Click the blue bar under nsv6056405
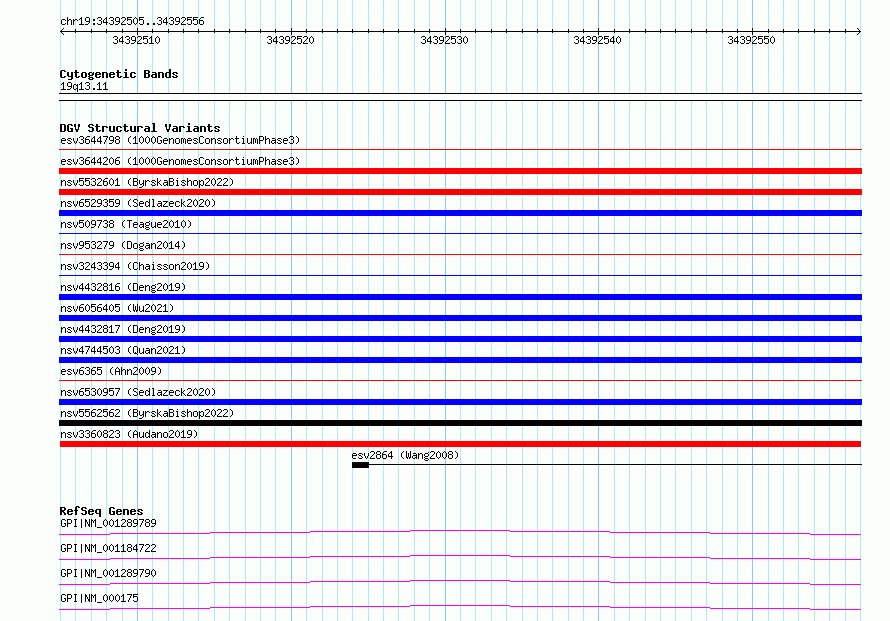The height and width of the screenshot is (621, 890). [460, 318]
